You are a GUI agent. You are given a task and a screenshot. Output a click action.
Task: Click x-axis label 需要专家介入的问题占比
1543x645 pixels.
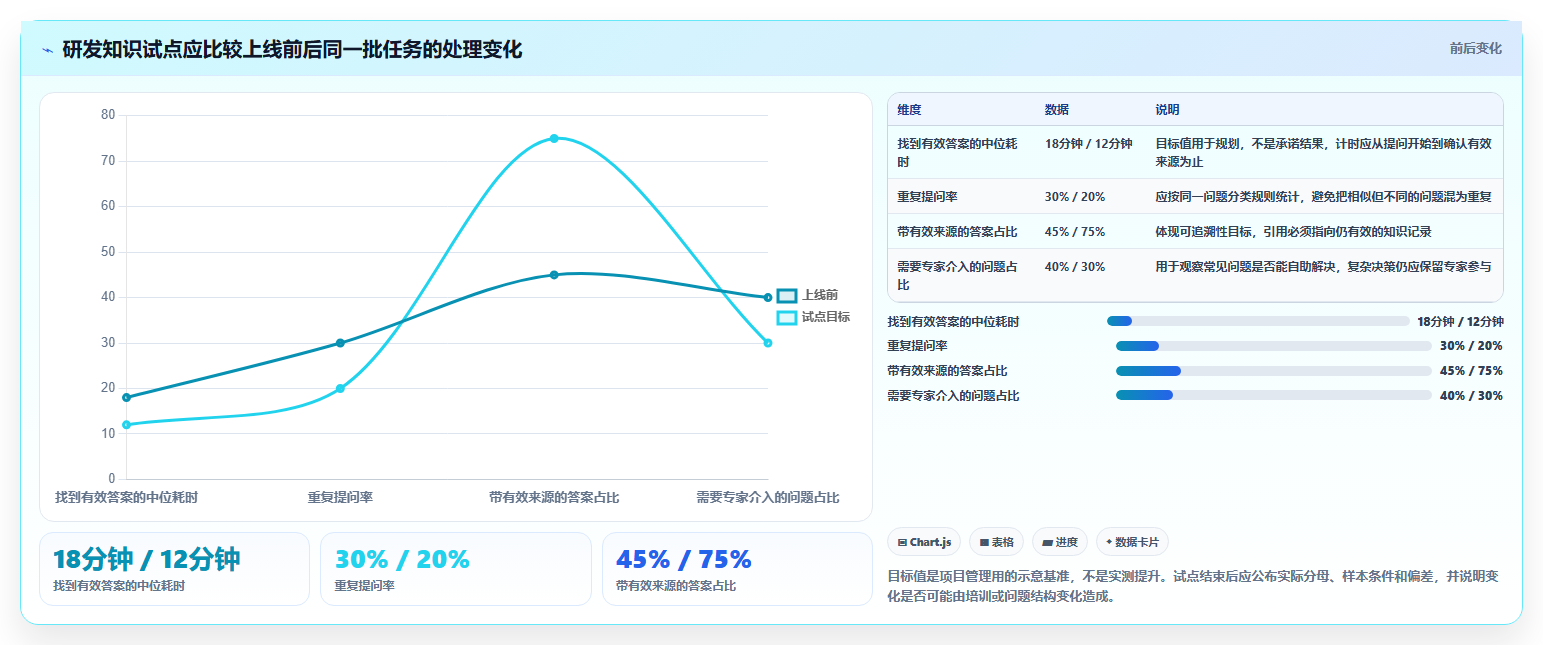click(768, 497)
